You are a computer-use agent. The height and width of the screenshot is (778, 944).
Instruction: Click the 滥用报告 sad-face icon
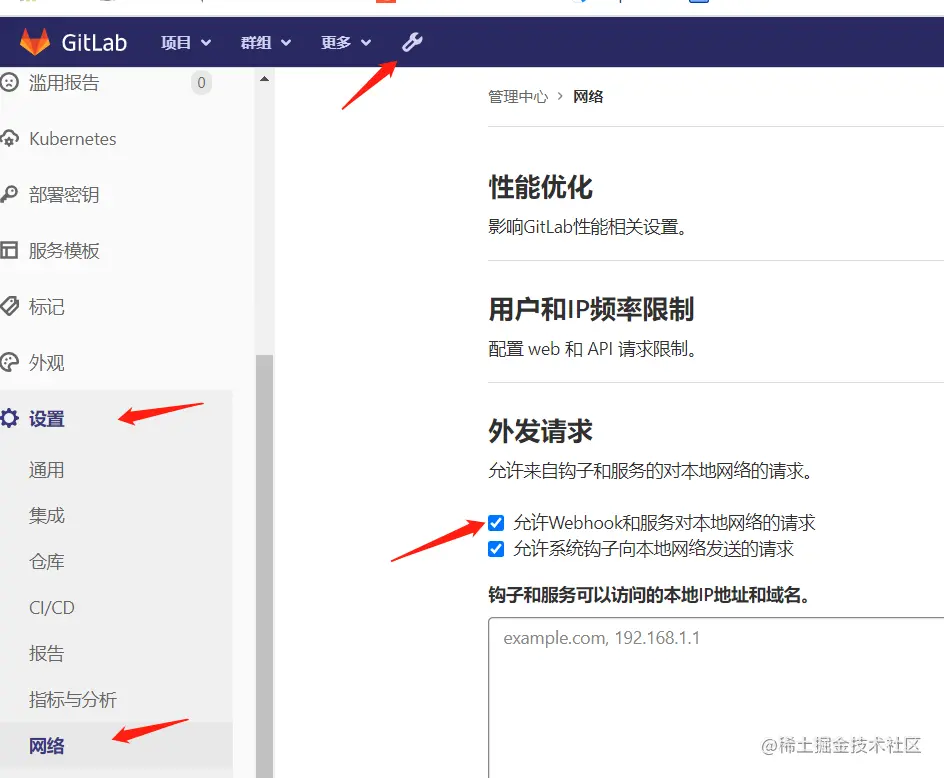[x=9, y=82]
